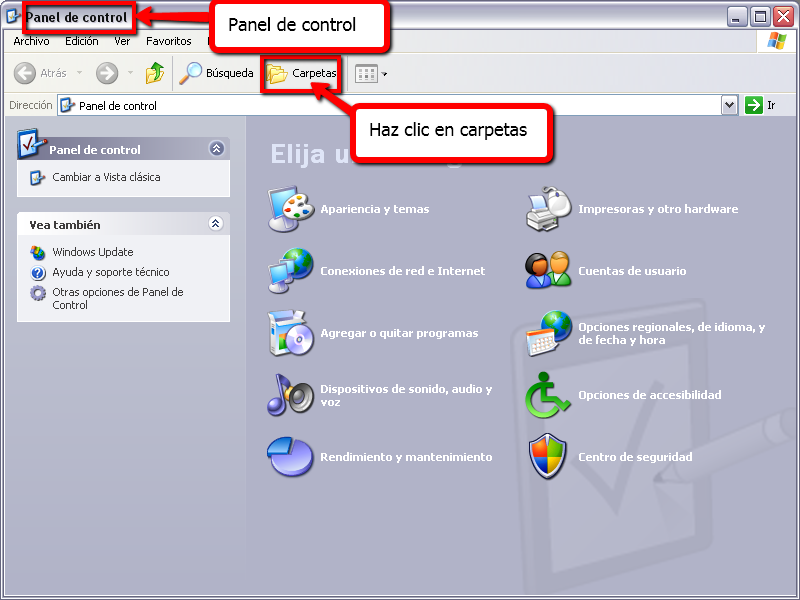Image resolution: width=800 pixels, height=600 pixels.
Task: Select the Rendimiento y mantenimiento link
Action: tap(406, 457)
